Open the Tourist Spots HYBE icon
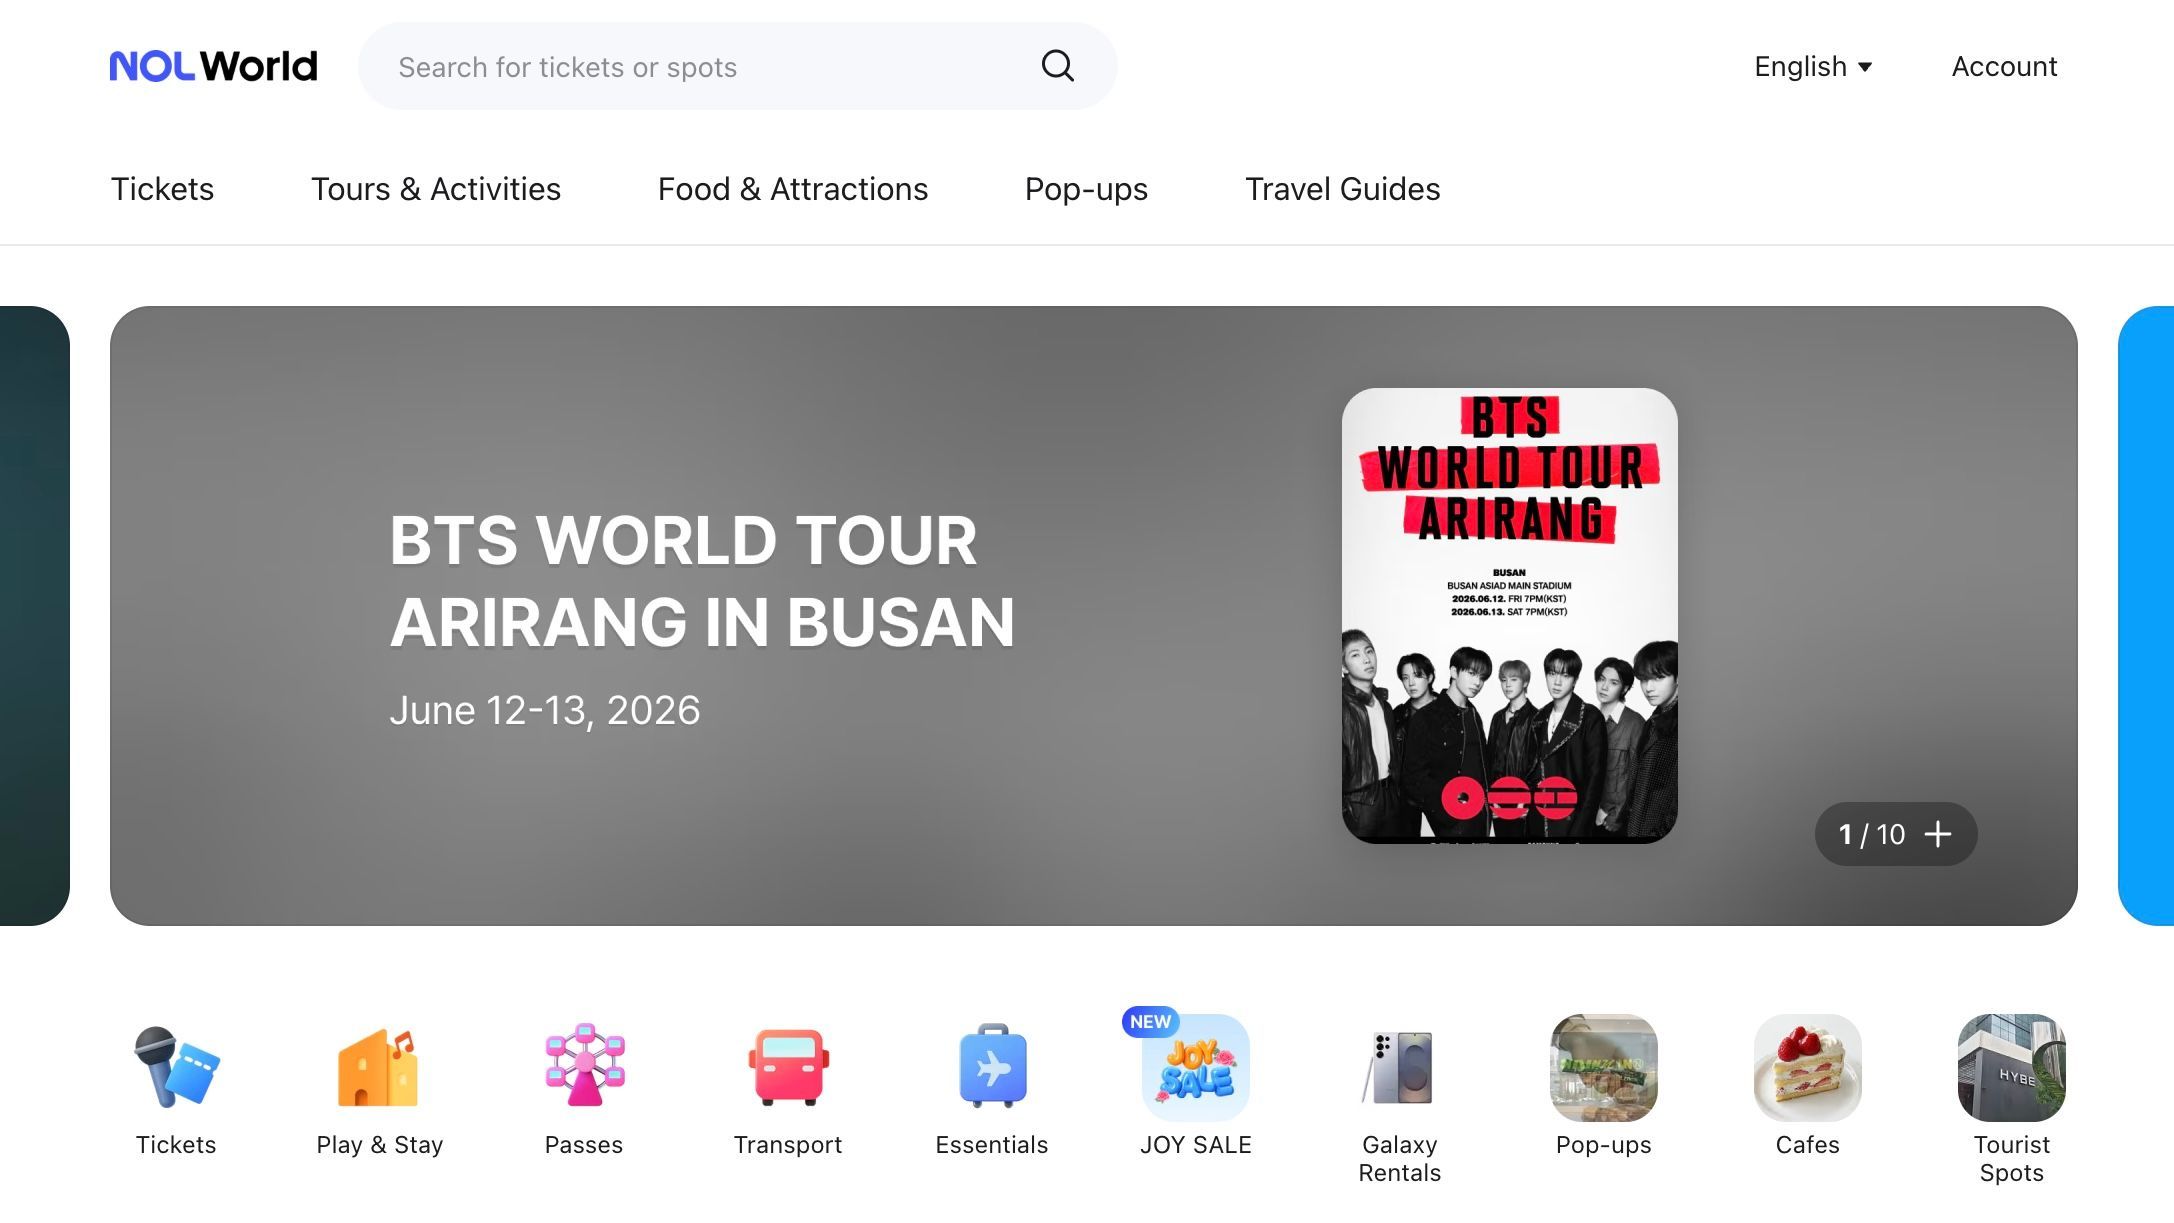Screen dimensions: 2174x1223 [2012, 1068]
